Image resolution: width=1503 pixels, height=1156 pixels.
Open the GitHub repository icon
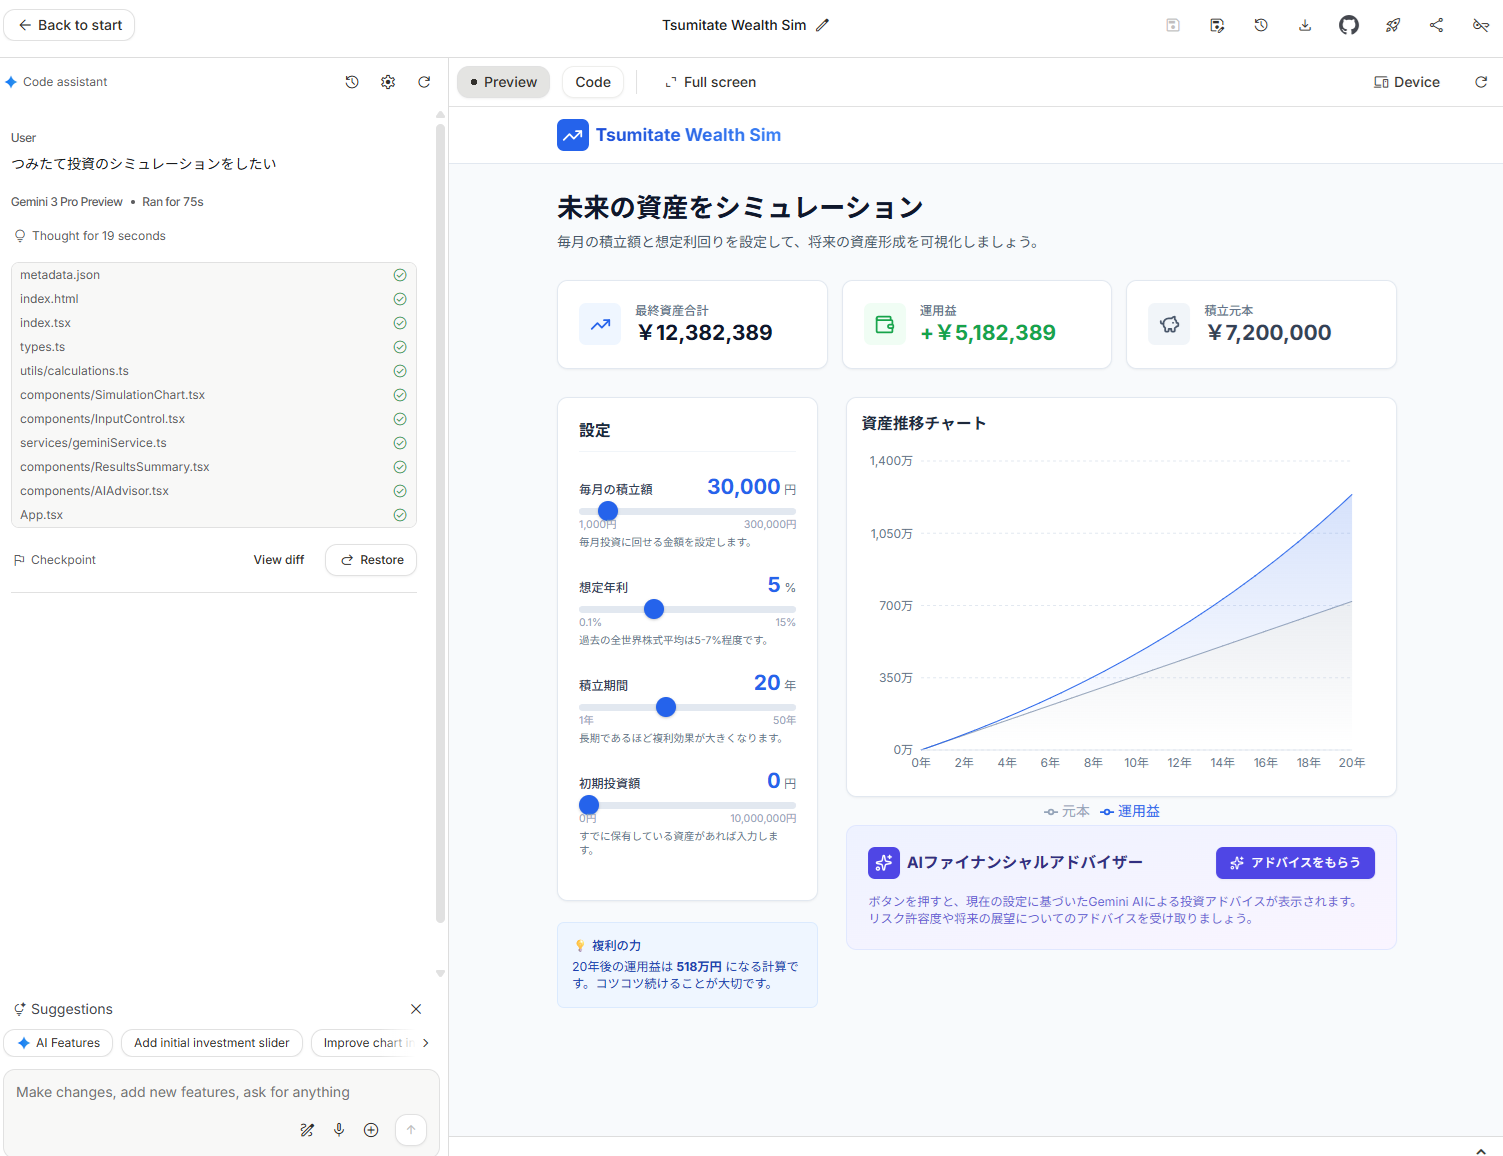[1348, 25]
